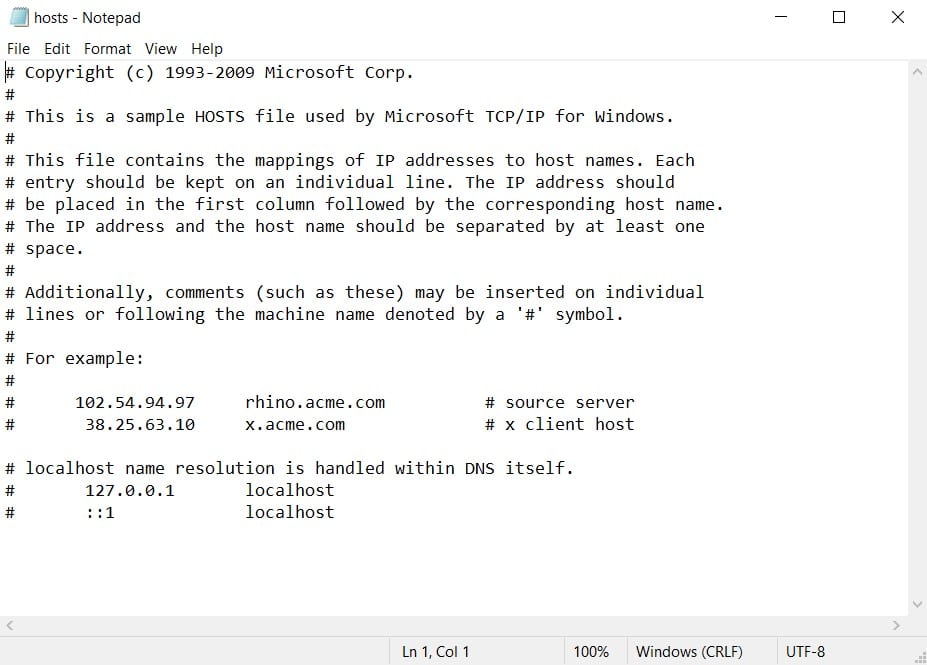Click the horizontal scrollbar left arrow
This screenshot has width=927, height=665.
(x=10, y=625)
